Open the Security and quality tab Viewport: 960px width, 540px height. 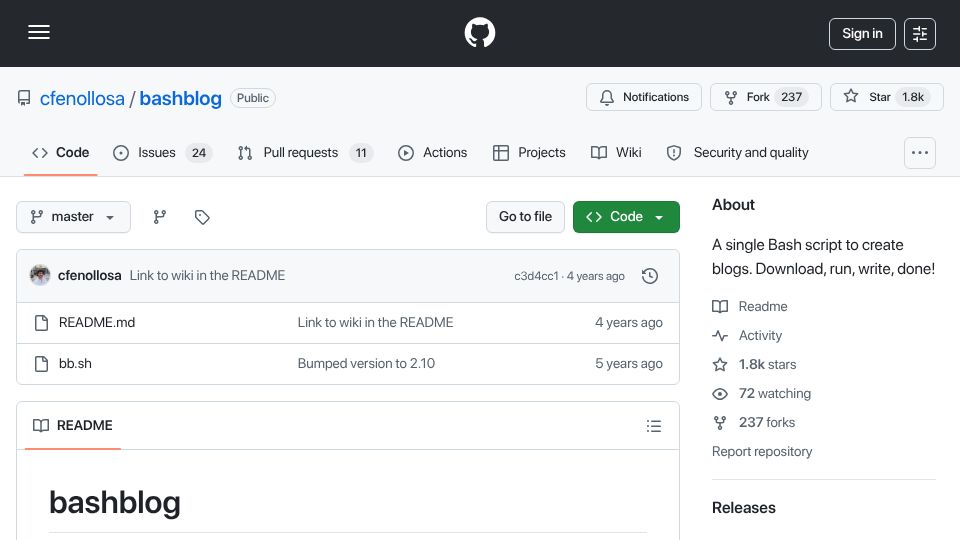[x=737, y=152]
